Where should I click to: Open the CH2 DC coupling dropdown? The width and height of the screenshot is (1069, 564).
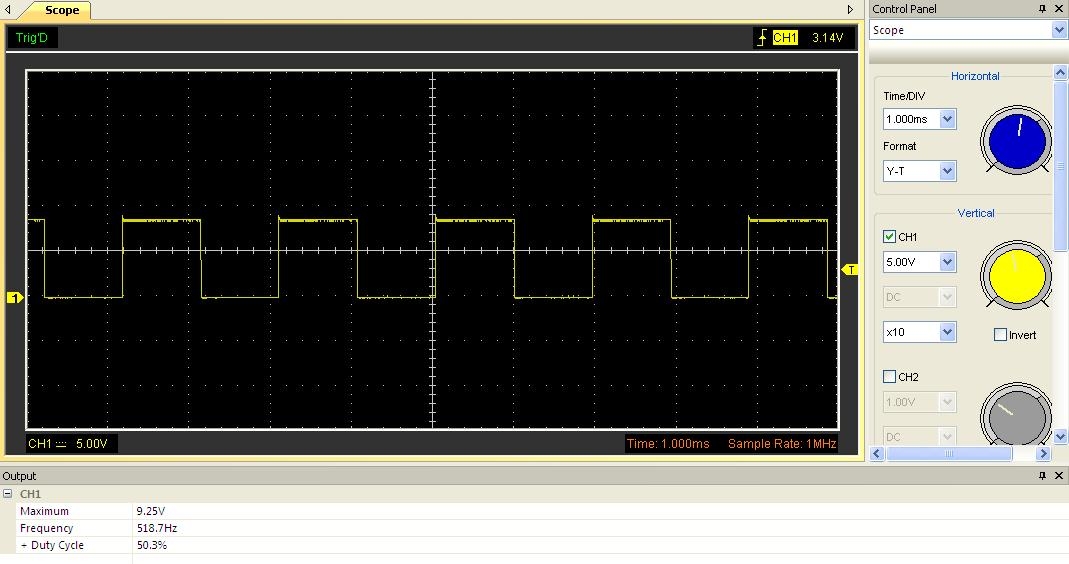[948, 436]
